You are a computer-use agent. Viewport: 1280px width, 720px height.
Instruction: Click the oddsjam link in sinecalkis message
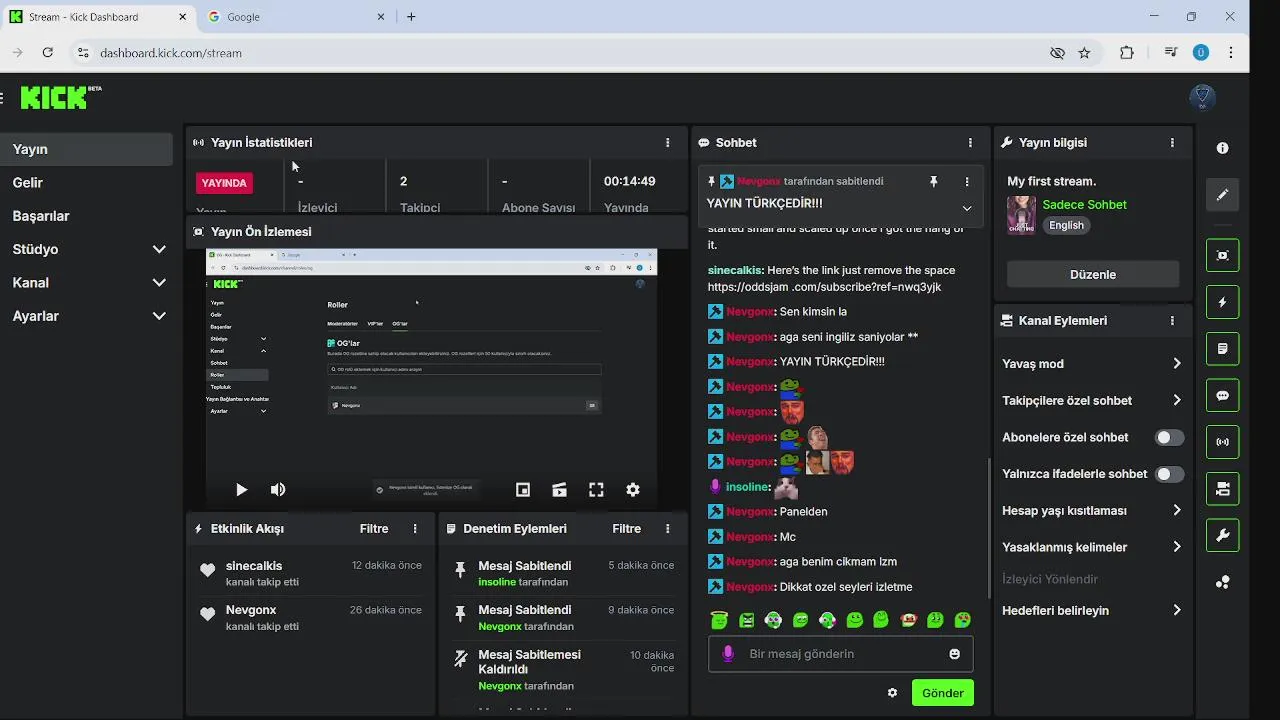(824, 287)
